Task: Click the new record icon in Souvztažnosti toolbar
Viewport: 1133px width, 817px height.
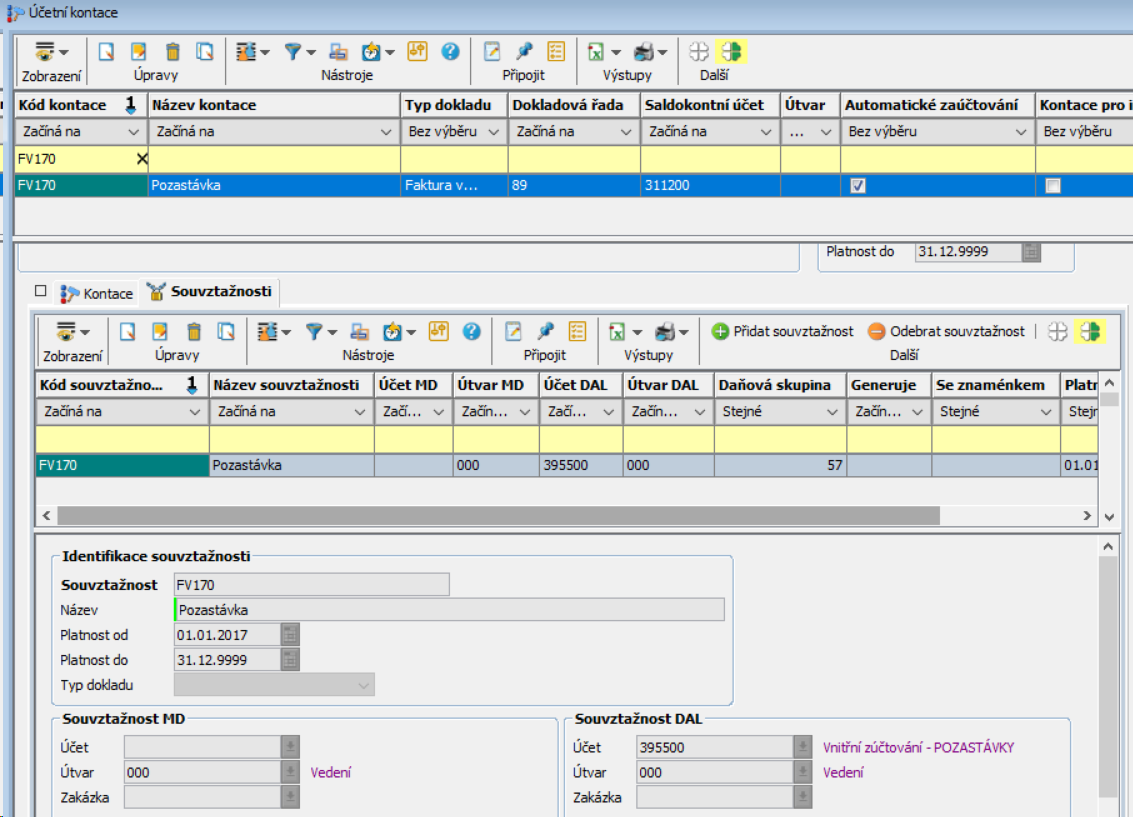Action: point(127,331)
